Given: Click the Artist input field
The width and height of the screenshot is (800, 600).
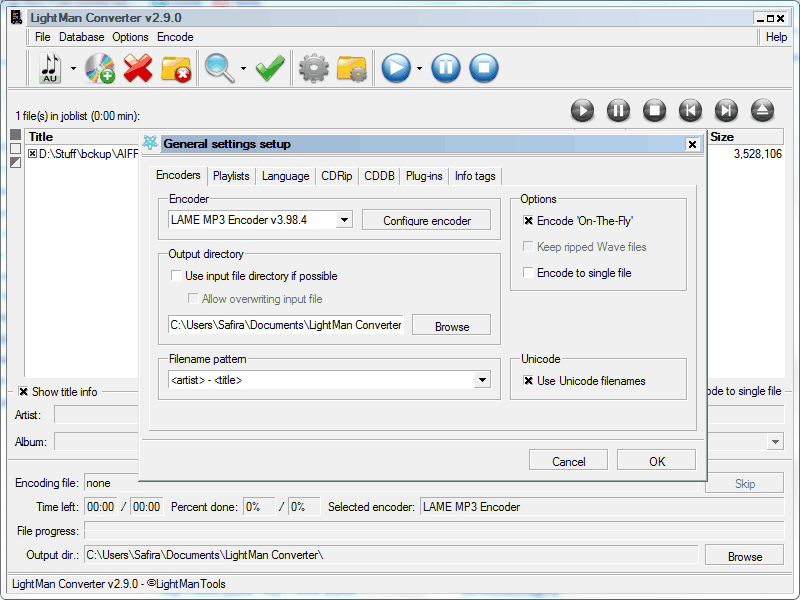Looking at the screenshot, I should [x=96, y=415].
